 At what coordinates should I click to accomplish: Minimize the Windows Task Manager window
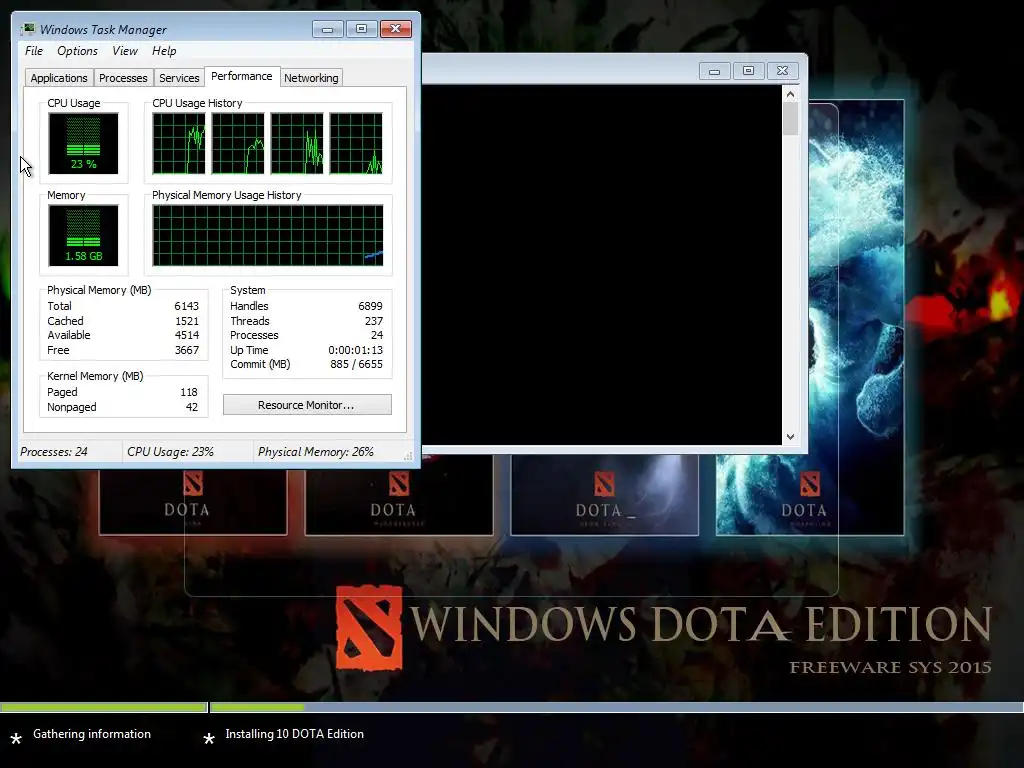(327, 29)
